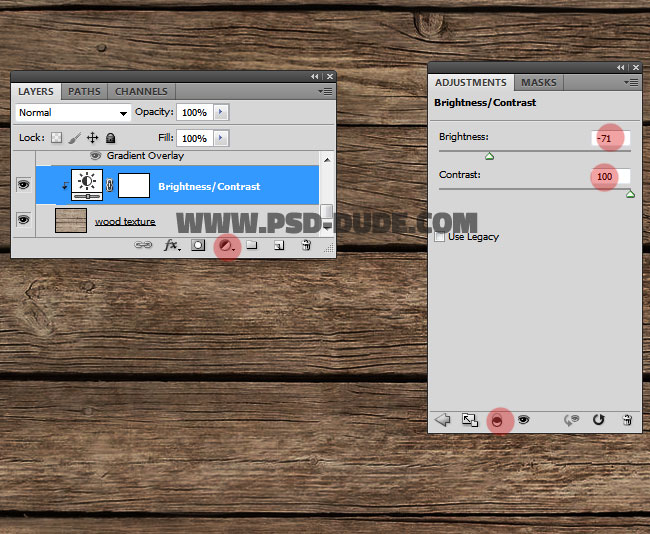Enable the Use Legacy checkbox
This screenshot has width=650, height=534.
coord(440,237)
